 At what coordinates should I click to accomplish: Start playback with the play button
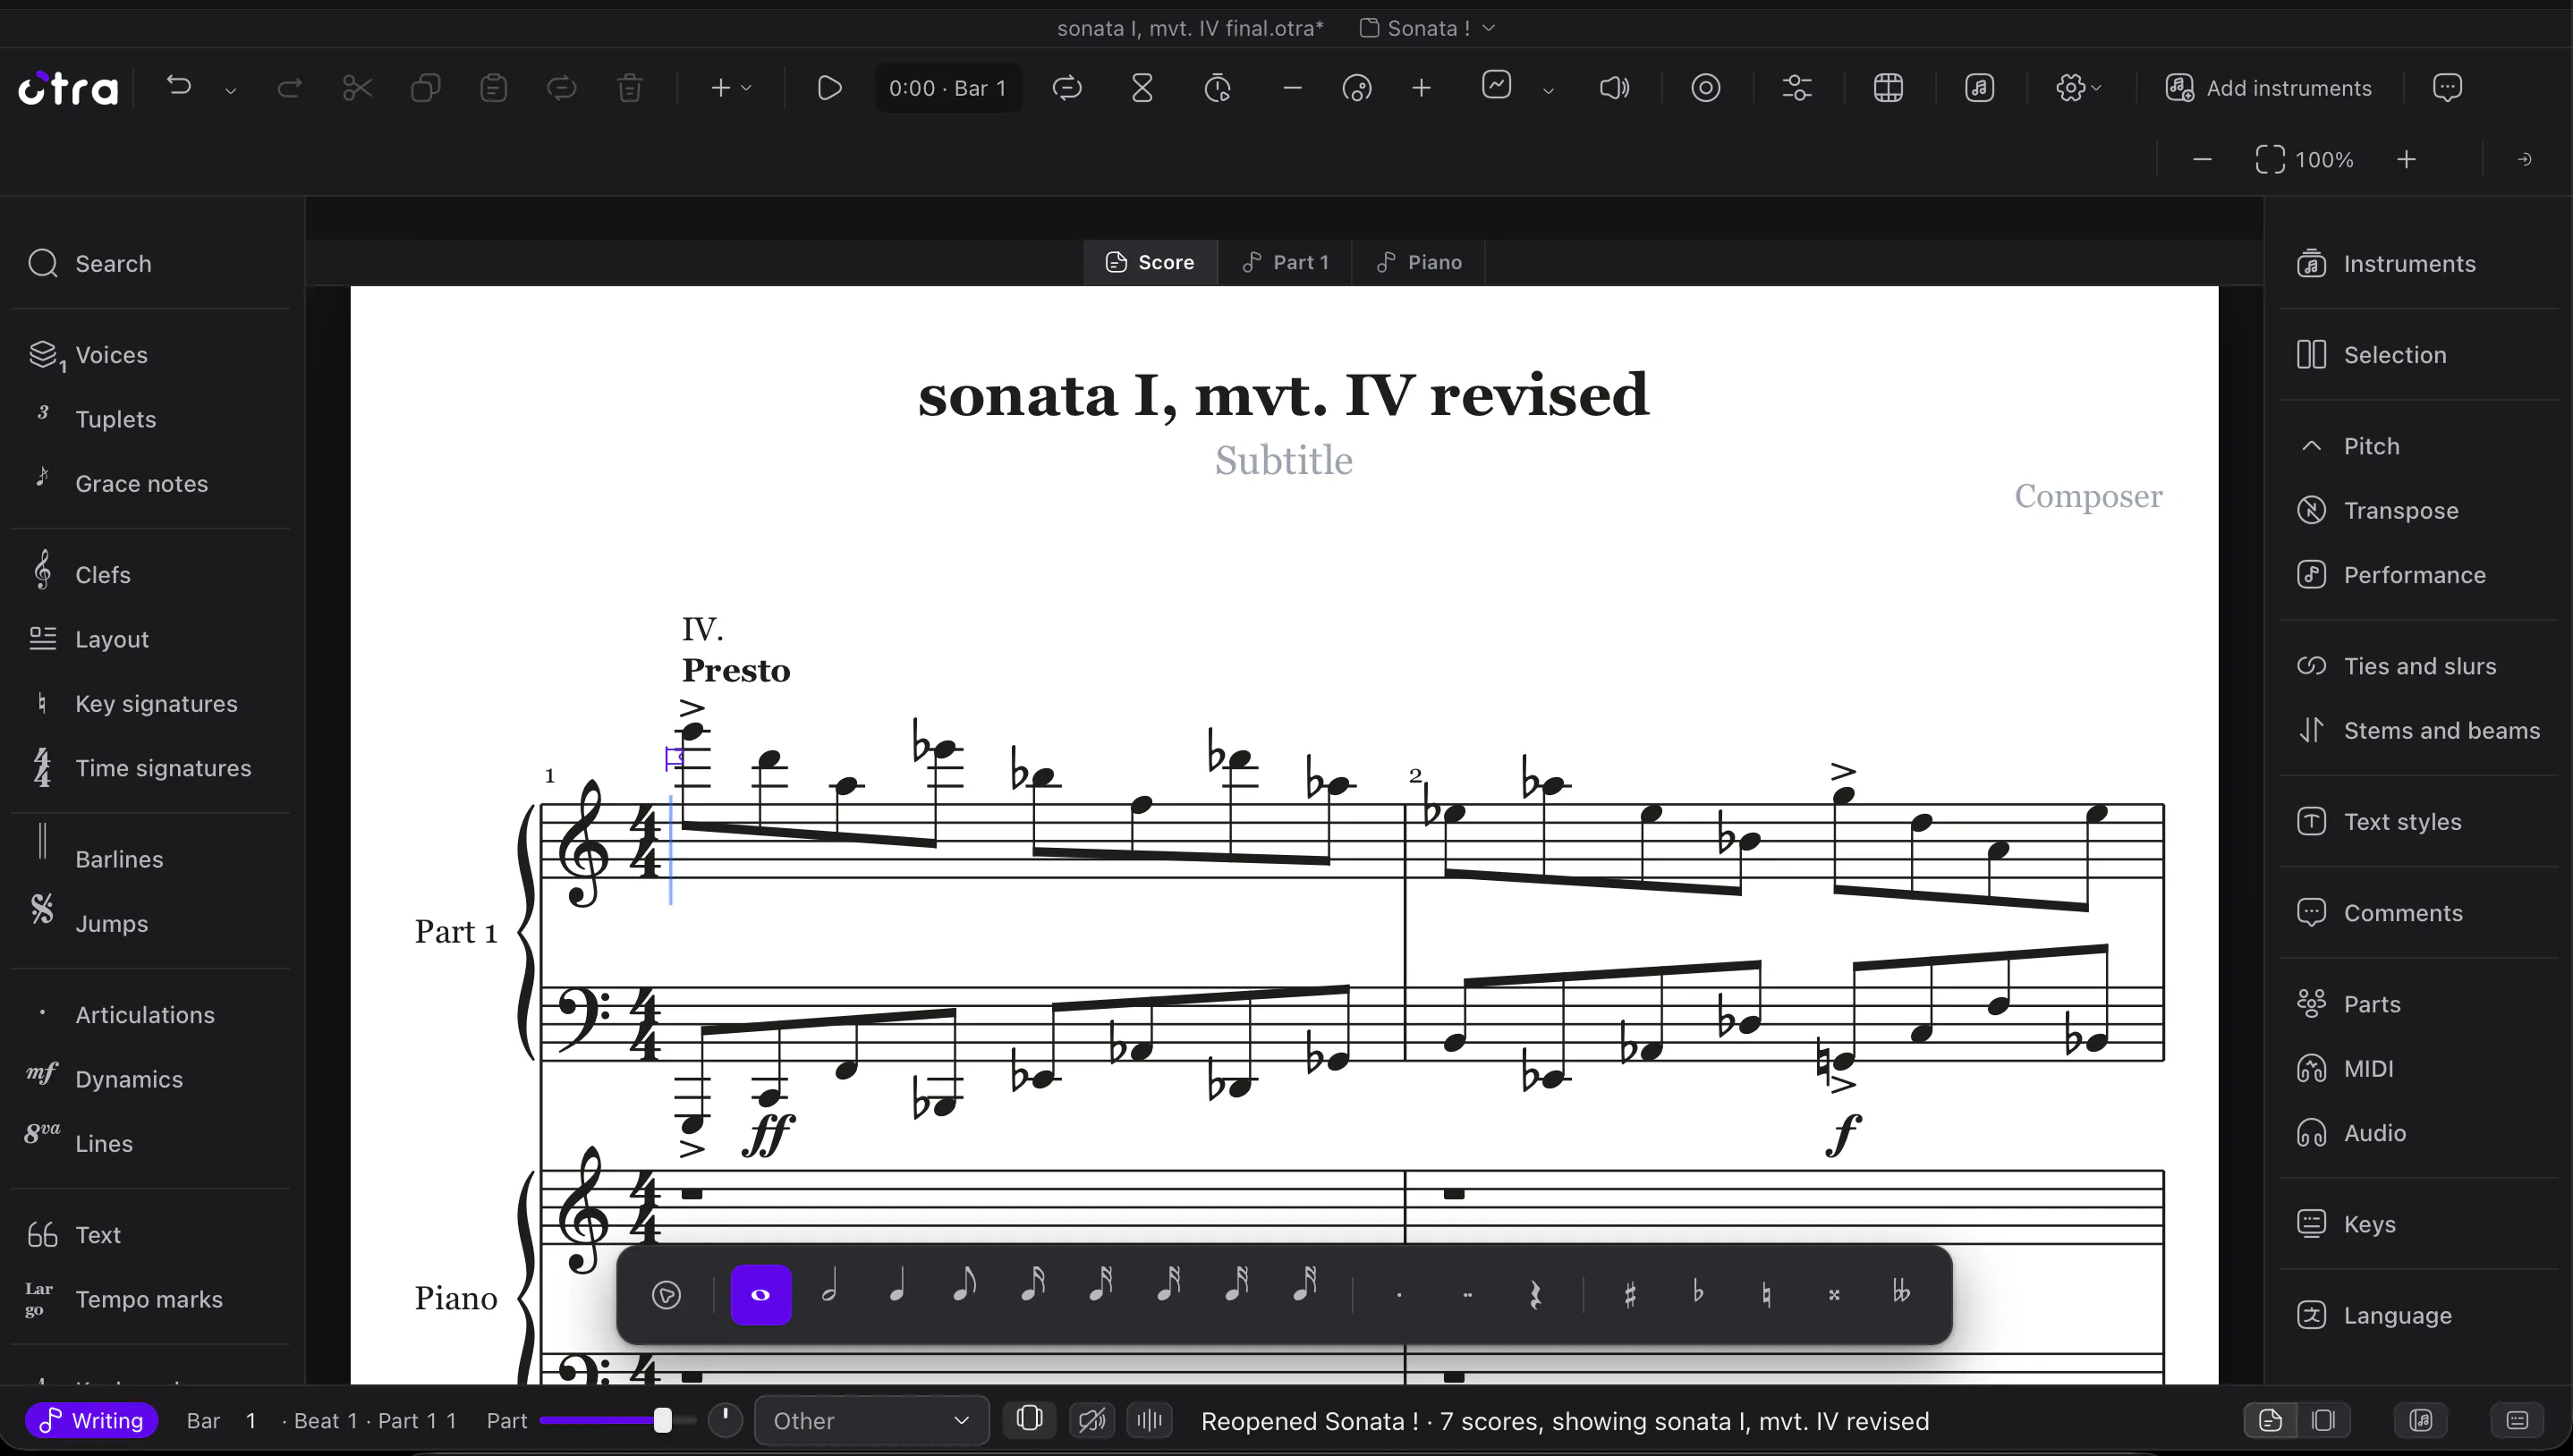click(x=829, y=88)
